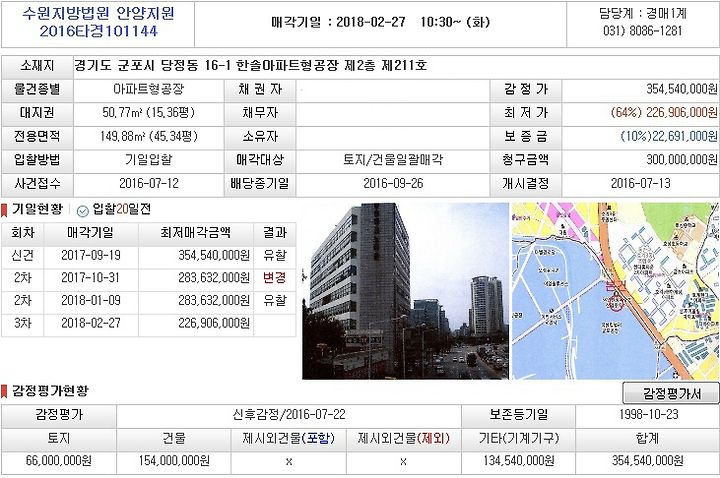
Task: Click the 제시외건물(제외) column header
Action: coord(404,439)
